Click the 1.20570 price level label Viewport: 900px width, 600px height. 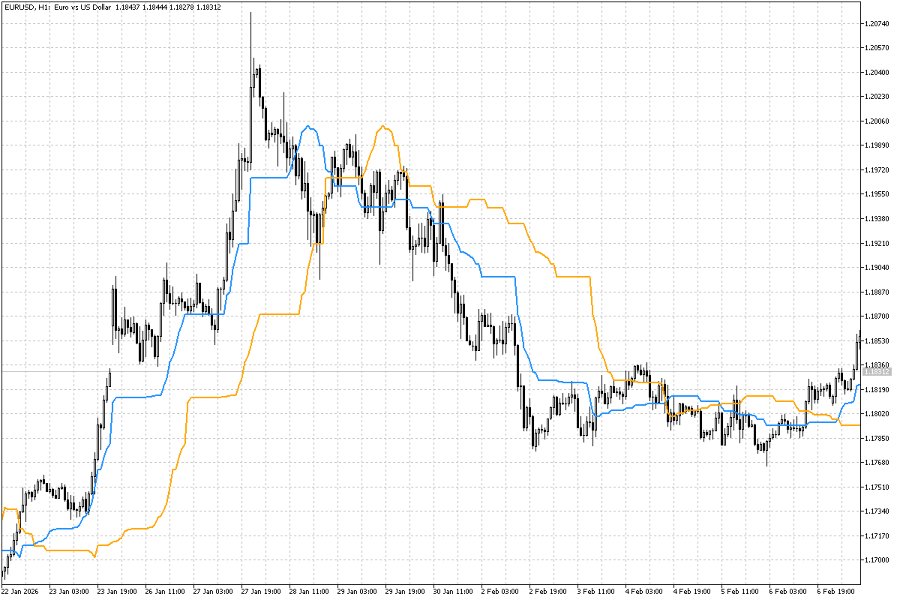[x=876, y=48]
